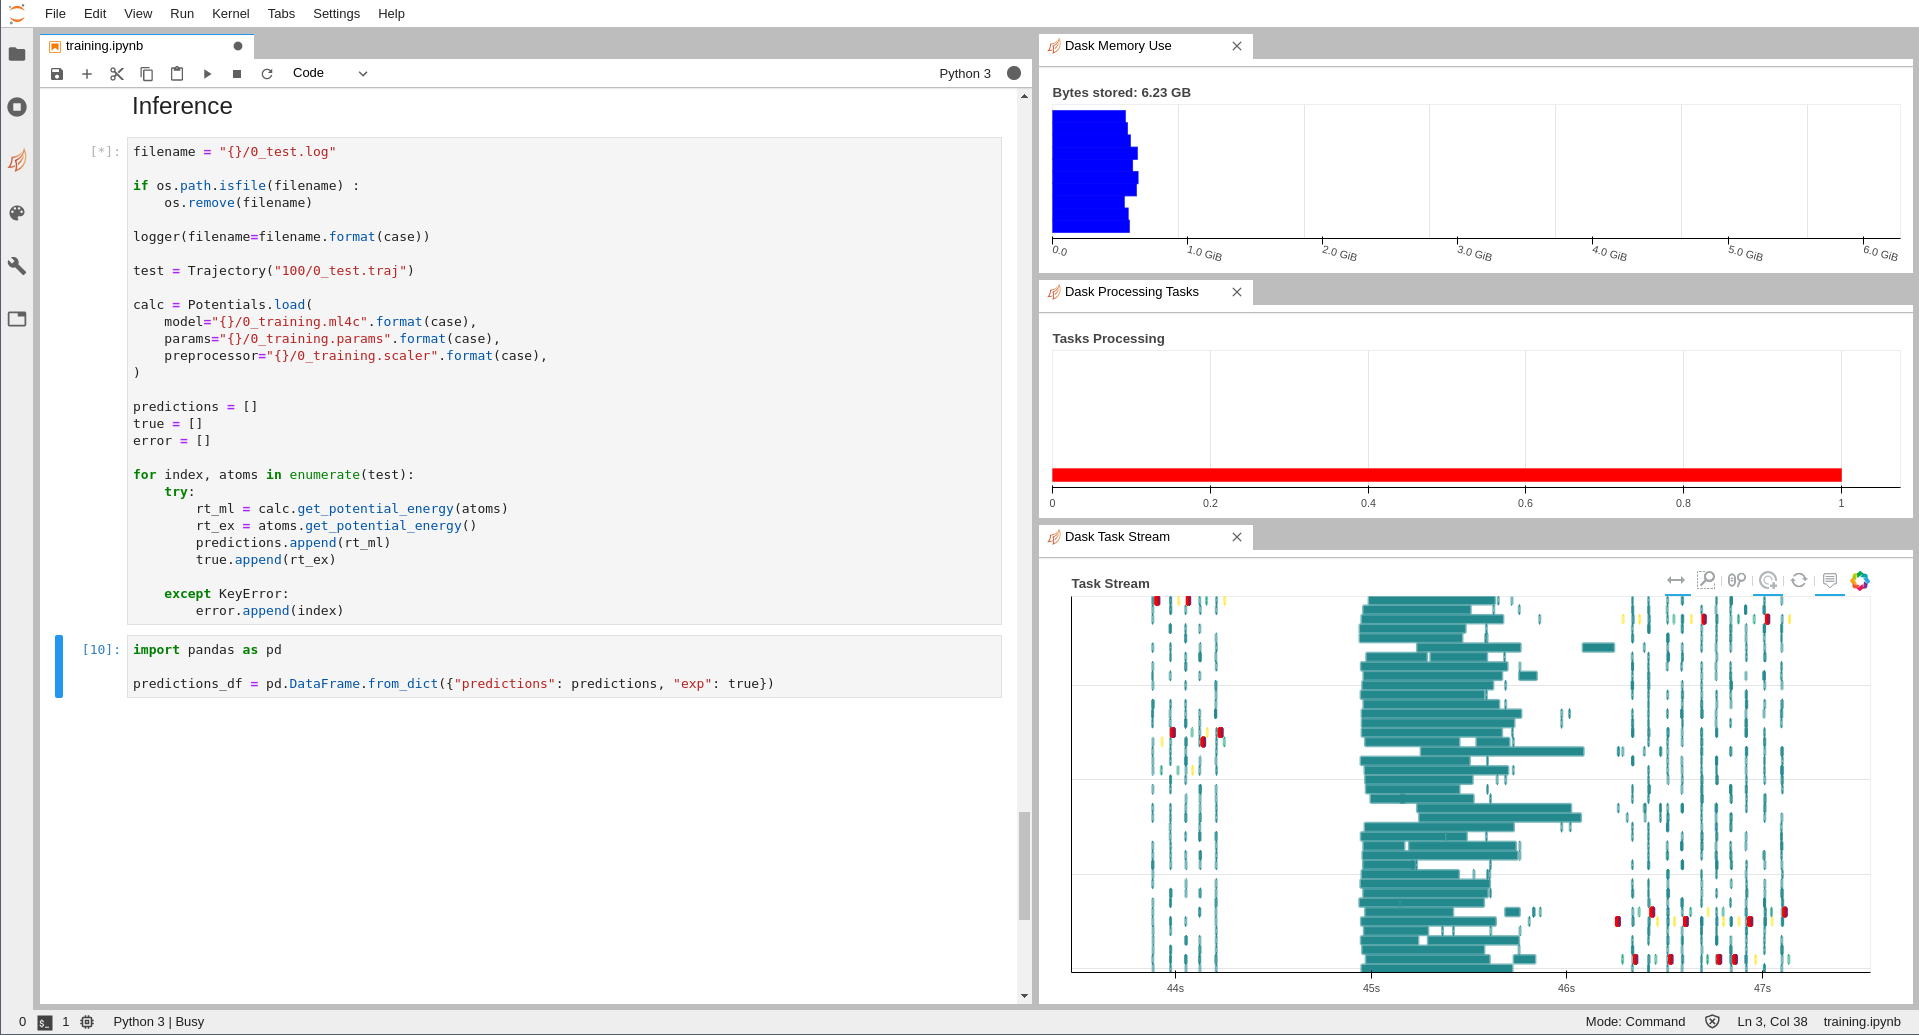Restart the kernel from the toolbar
Image resolution: width=1919 pixels, height=1035 pixels.
[x=267, y=74]
